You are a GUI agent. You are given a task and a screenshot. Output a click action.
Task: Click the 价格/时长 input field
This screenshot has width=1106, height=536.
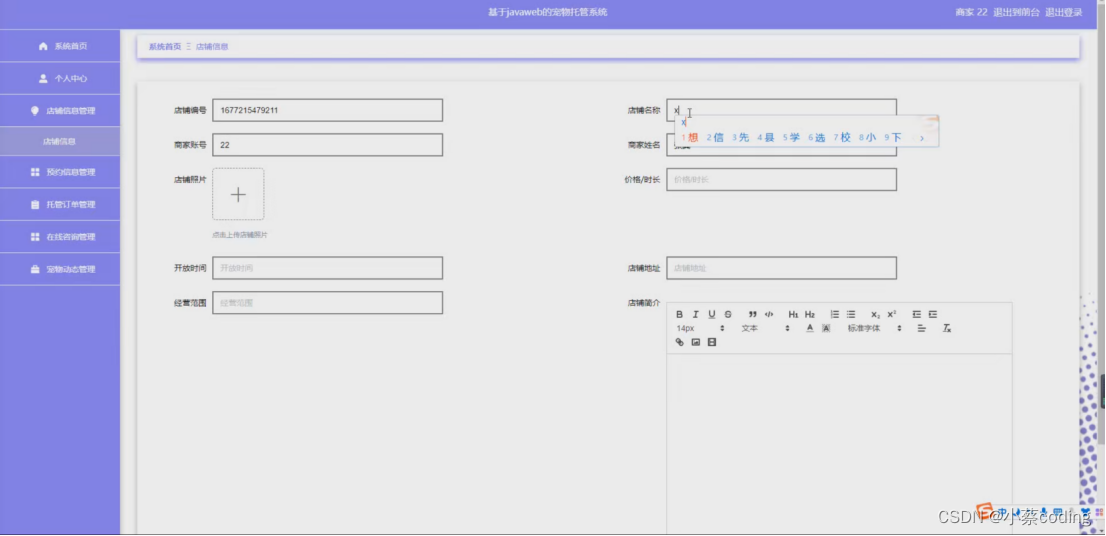782,179
